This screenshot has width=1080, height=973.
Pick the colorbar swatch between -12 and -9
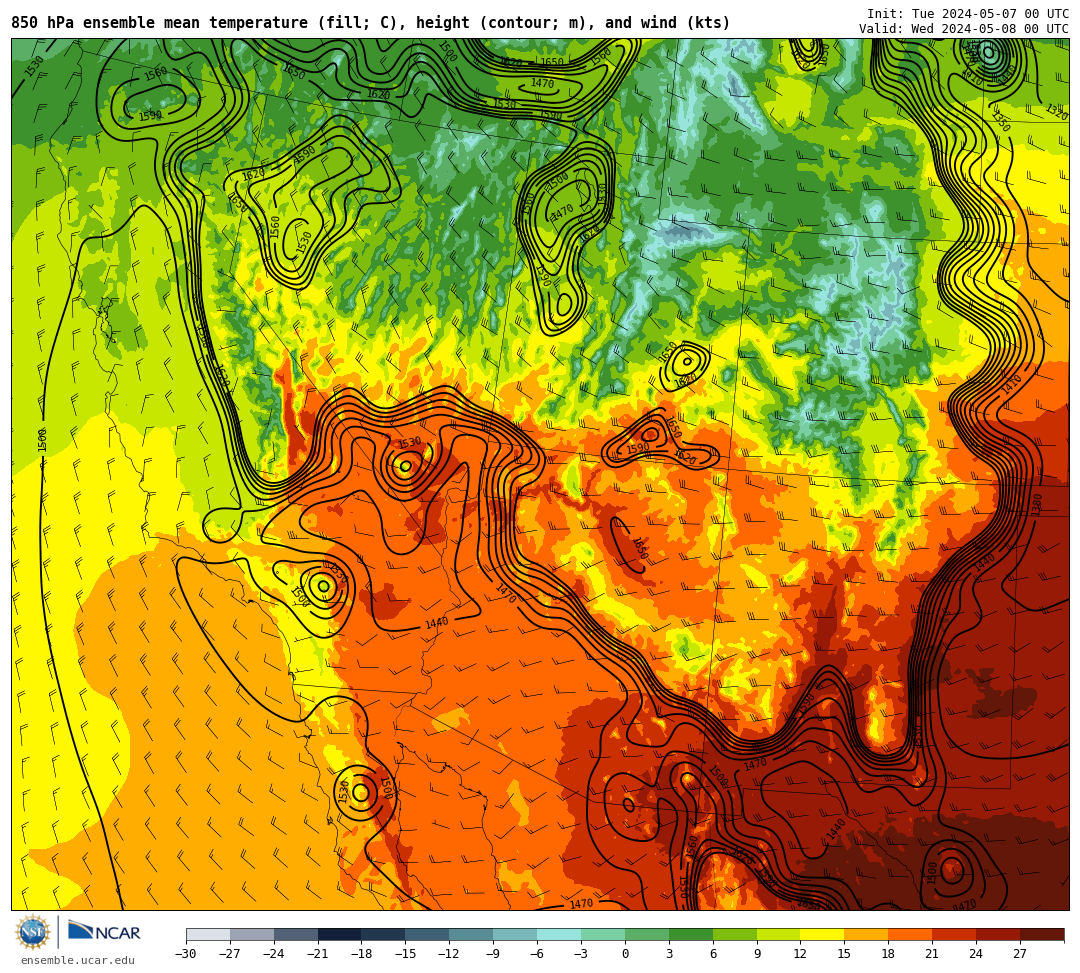pos(471,934)
